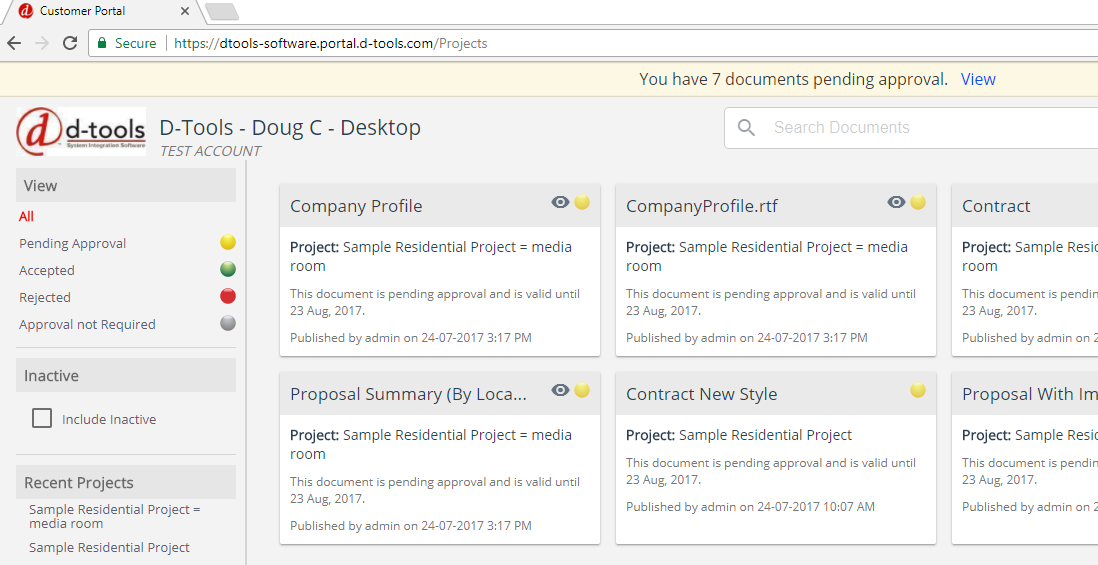The width and height of the screenshot is (1098, 565).
Task: Click Project line on Contract New Style card
Action: pyautogui.click(x=739, y=435)
